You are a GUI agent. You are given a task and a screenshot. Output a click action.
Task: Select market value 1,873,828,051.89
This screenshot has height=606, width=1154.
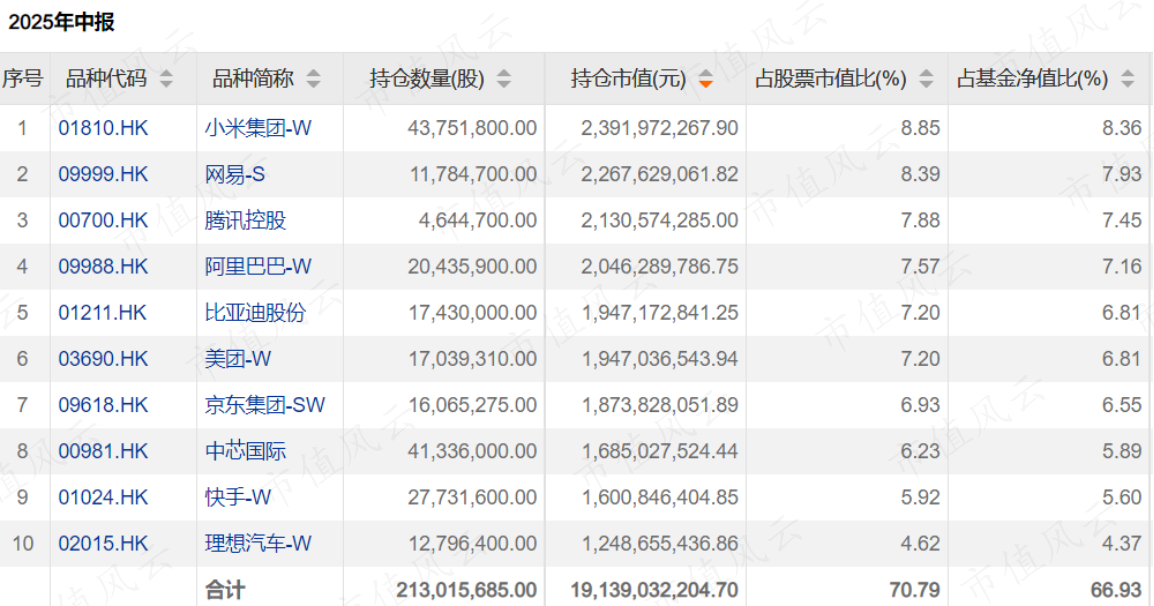click(659, 405)
